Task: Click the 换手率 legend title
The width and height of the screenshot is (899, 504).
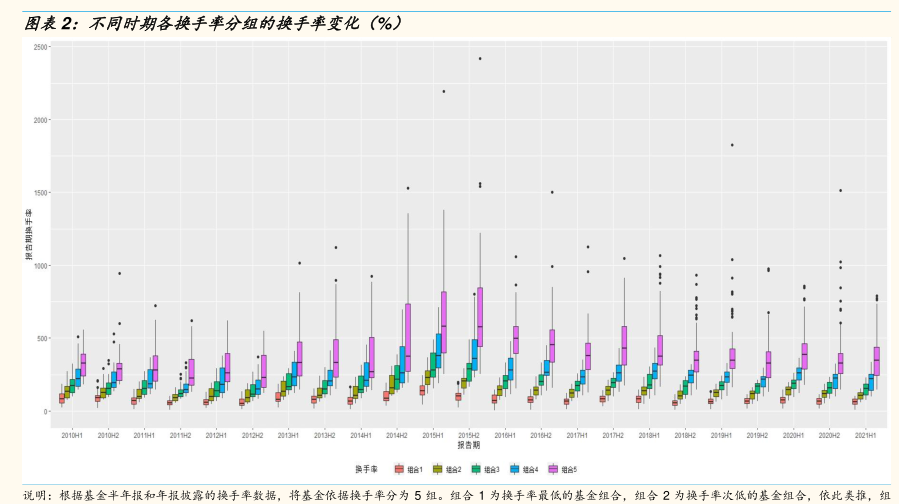Action: tap(365, 468)
